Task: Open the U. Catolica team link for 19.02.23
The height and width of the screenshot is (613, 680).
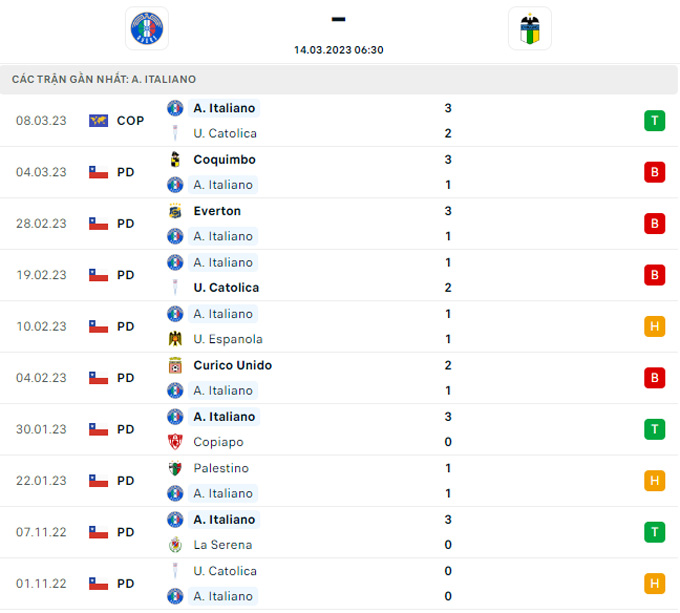Action: click(226, 287)
